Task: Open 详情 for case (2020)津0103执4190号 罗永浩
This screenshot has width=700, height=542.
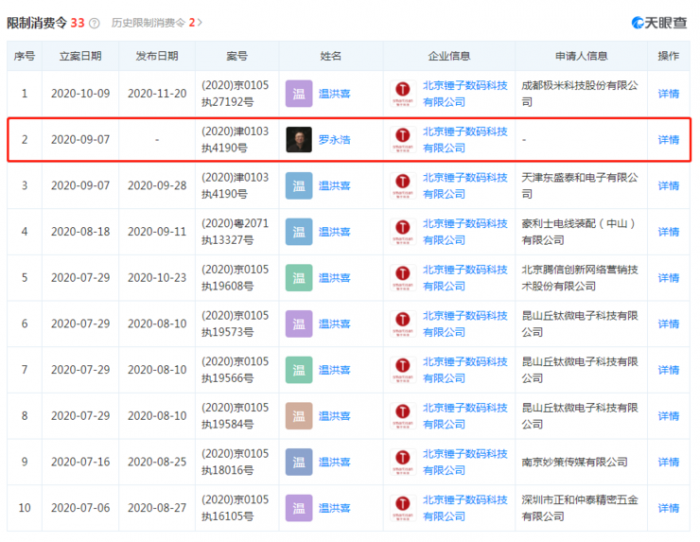Action: pyautogui.click(x=668, y=140)
